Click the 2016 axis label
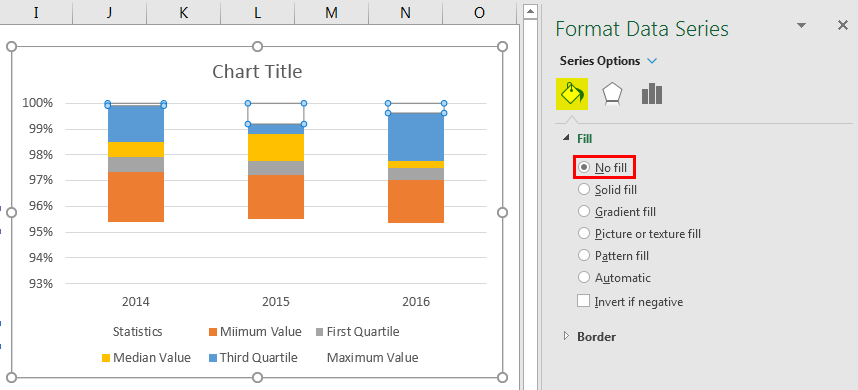The height and width of the screenshot is (390, 858). 416,302
